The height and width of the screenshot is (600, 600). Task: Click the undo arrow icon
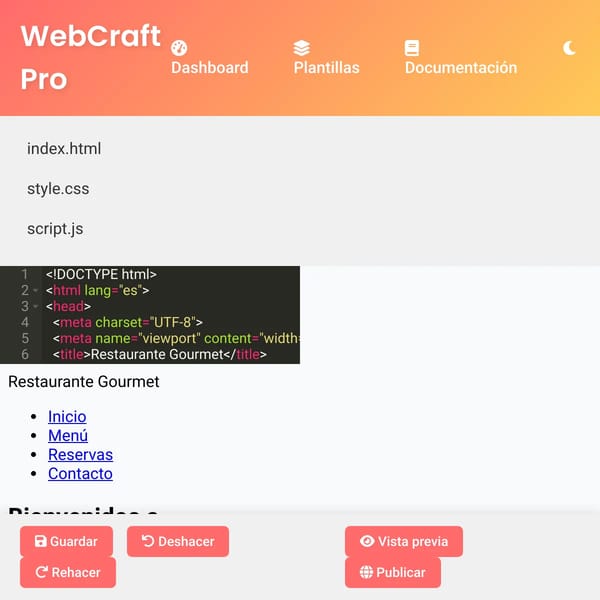point(148,541)
